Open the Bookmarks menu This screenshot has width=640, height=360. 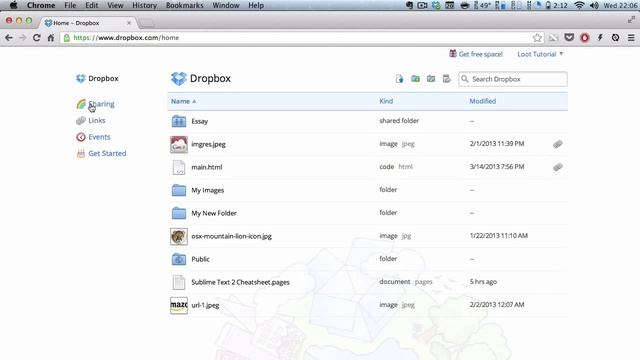[184, 5]
